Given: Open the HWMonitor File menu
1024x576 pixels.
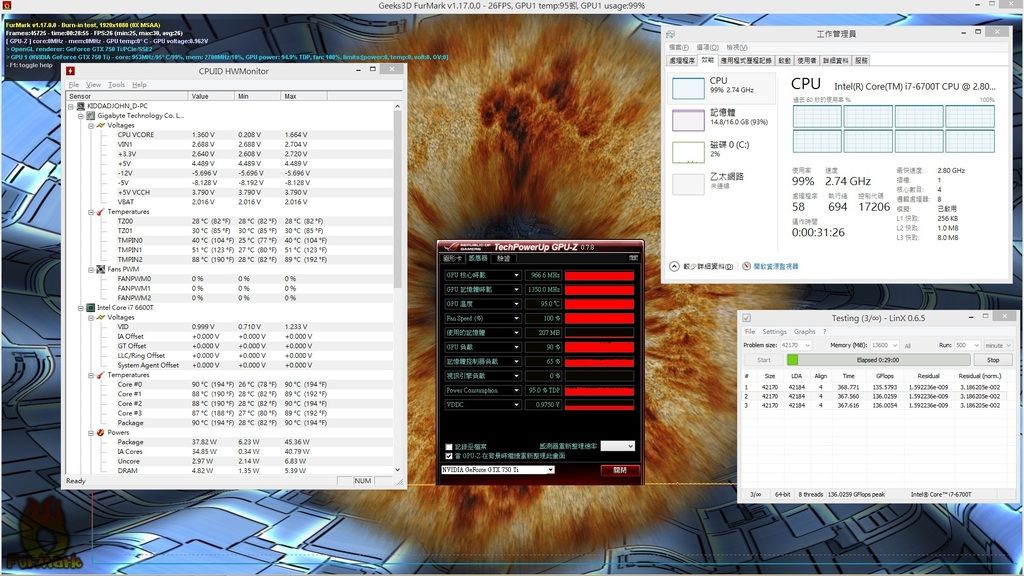Looking at the screenshot, I should 74,85.
